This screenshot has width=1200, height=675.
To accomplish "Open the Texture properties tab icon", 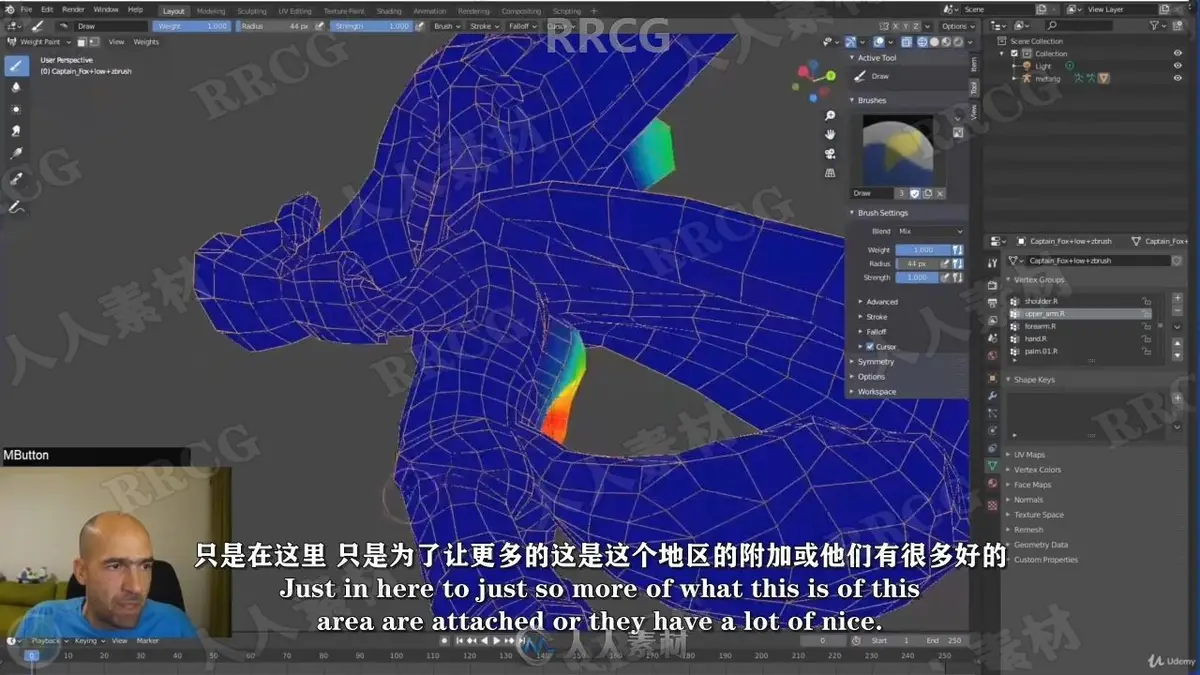I will pyautogui.click(x=992, y=506).
